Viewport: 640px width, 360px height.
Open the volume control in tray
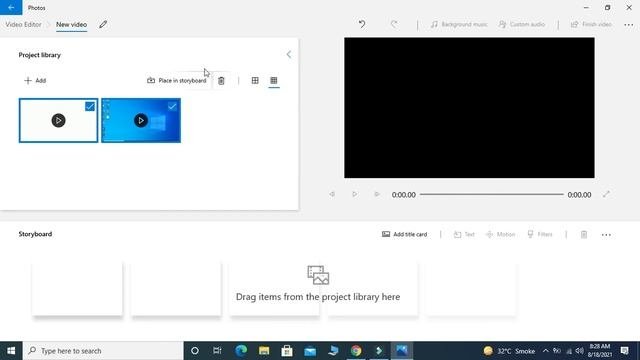(580, 351)
